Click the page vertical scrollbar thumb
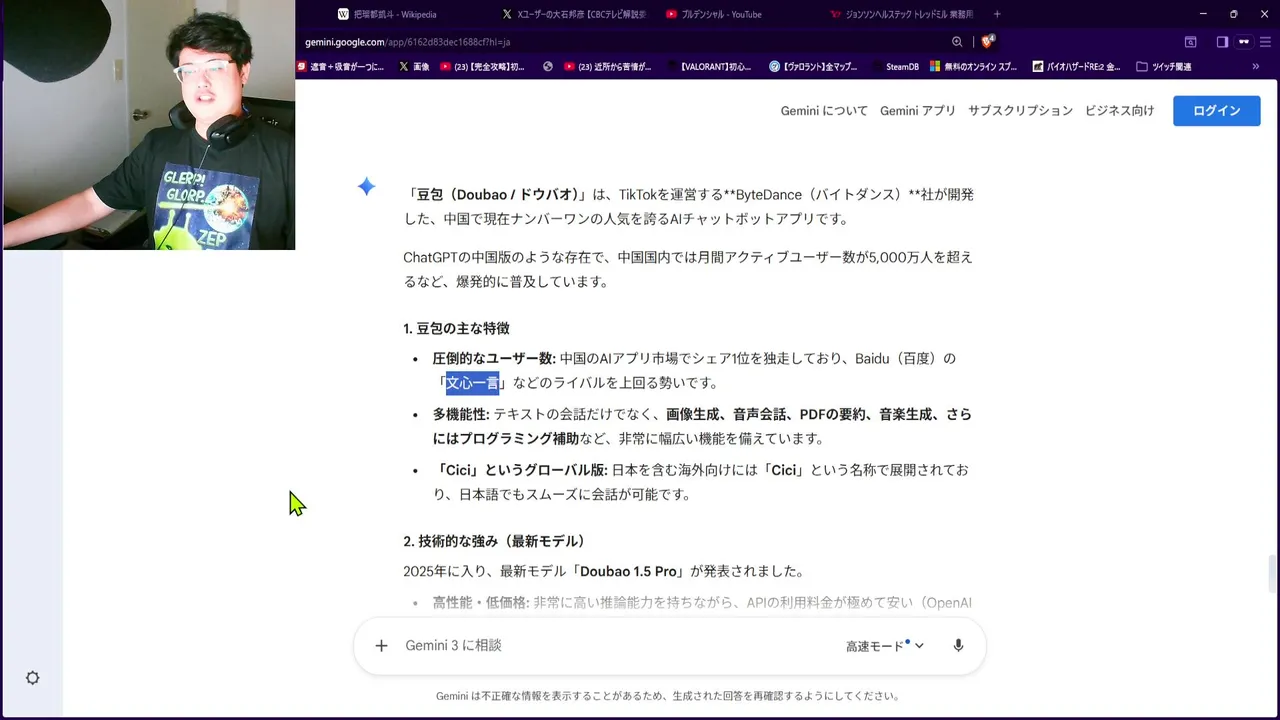This screenshot has width=1280, height=720. (1272, 574)
